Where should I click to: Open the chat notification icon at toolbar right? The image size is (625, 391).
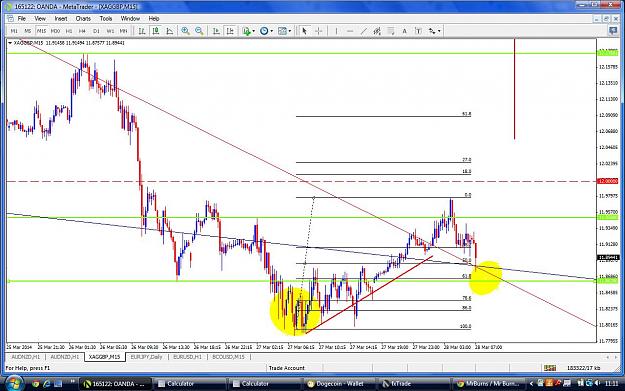click(x=613, y=30)
